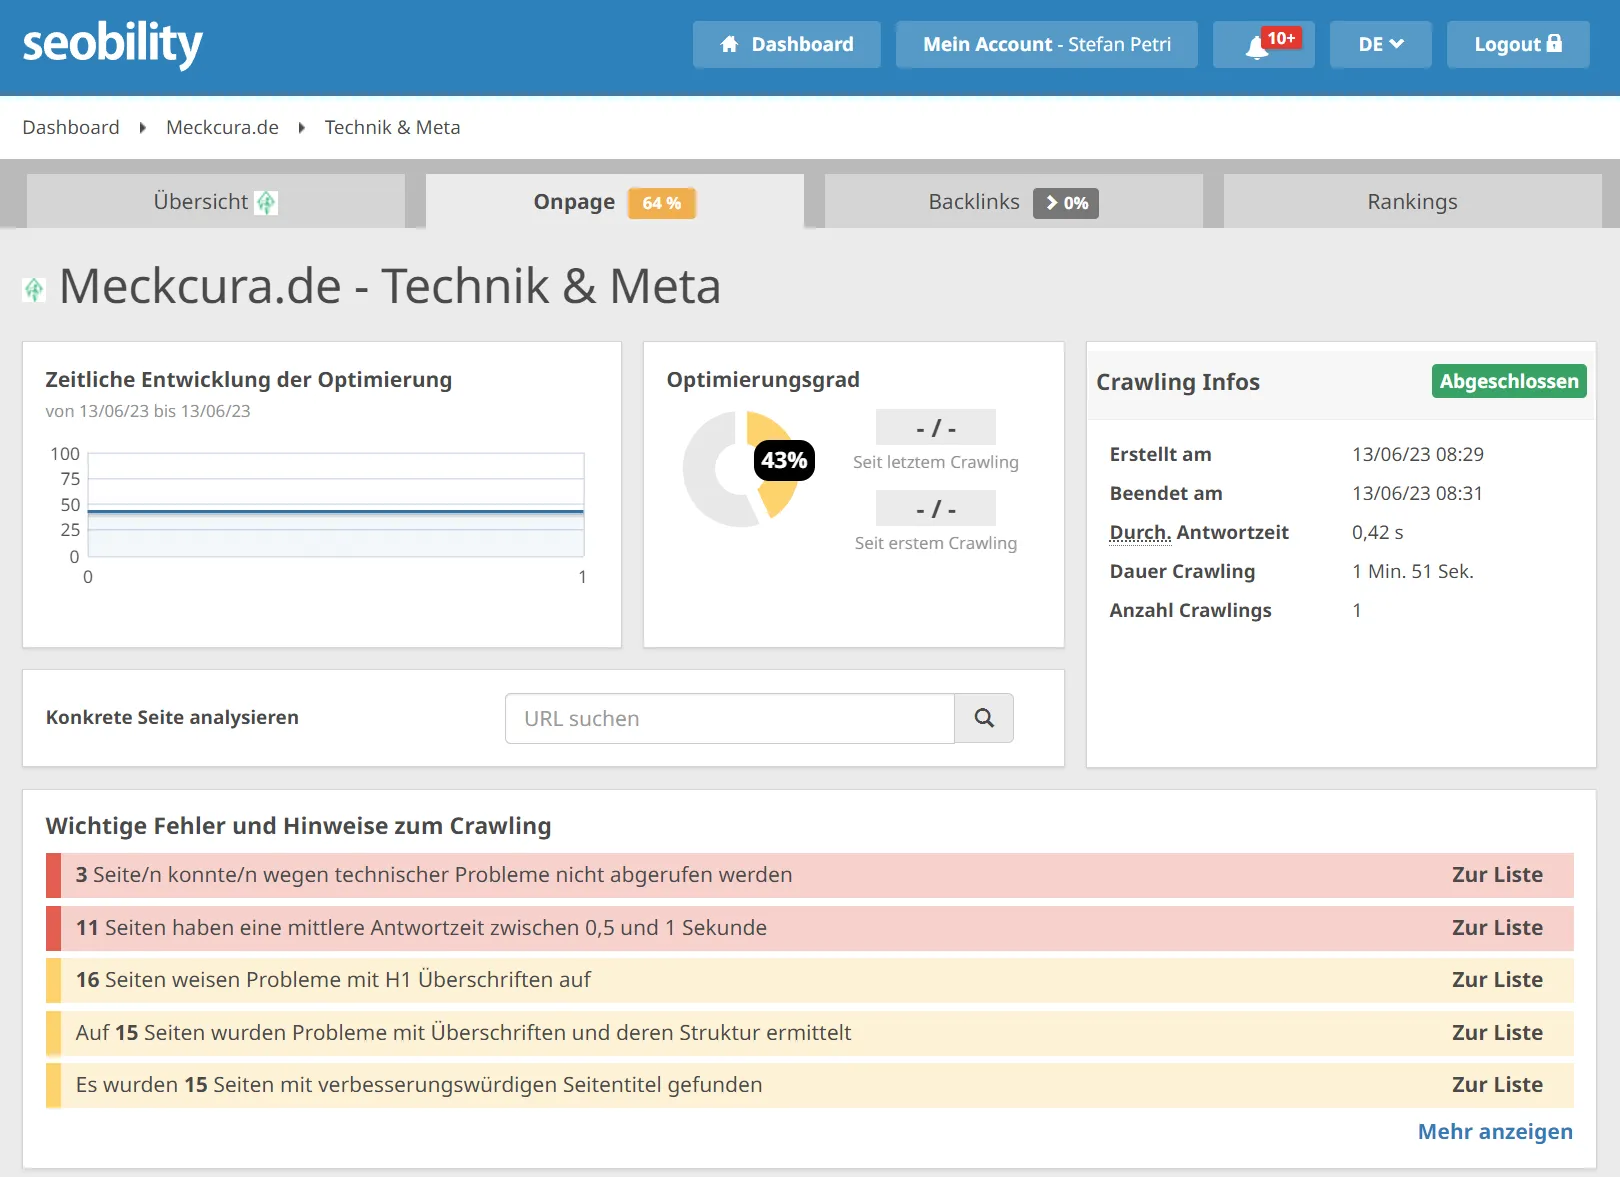Click the 0% Backlinks badge
This screenshot has width=1620, height=1177.
coord(1066,203)
